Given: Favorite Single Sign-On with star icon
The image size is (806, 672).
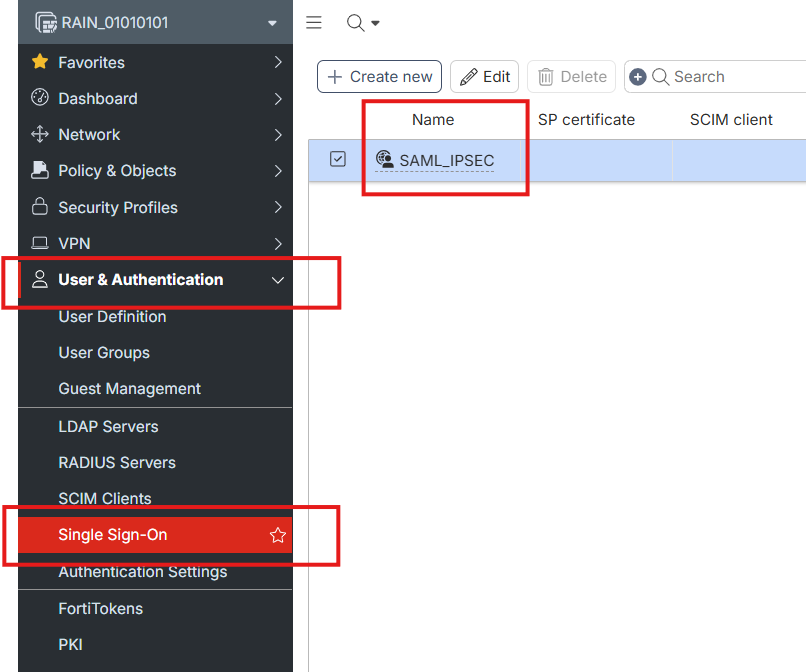Looking at the screenshot, I should click(278, 535).
